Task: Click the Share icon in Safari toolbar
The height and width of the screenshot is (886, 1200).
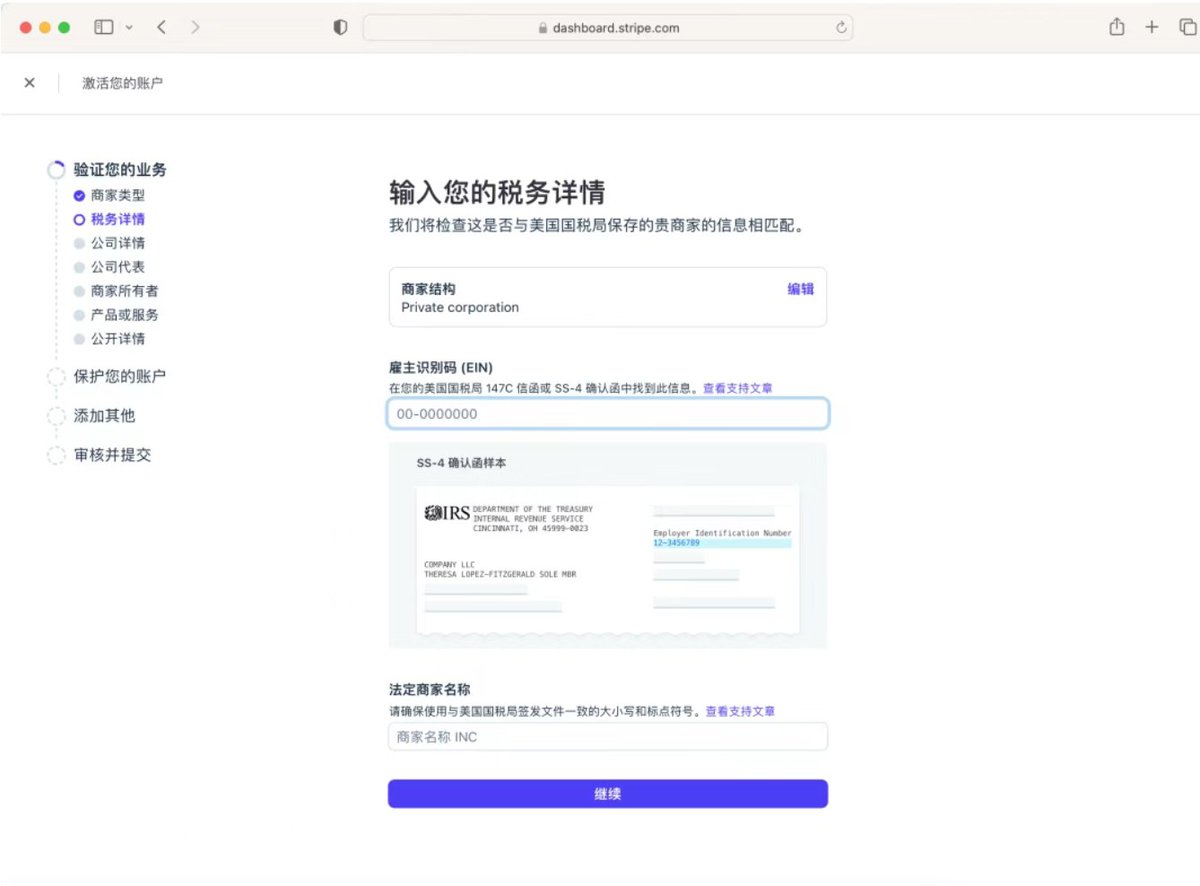Action: (1117, 27)
